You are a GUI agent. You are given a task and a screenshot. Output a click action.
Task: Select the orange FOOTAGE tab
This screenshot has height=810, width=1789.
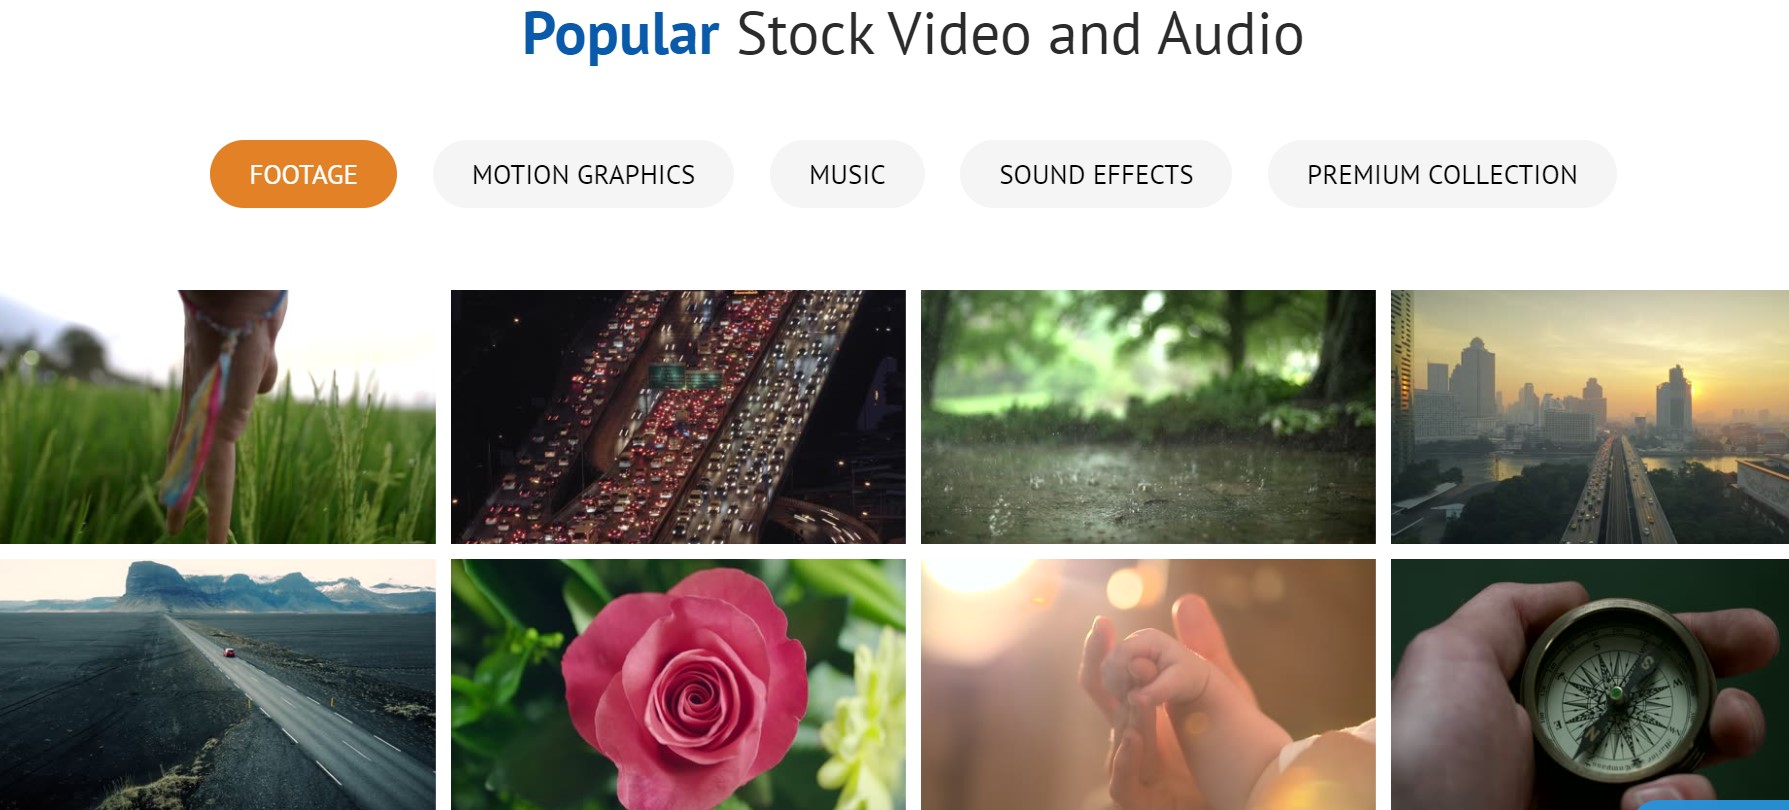point(303,174)
